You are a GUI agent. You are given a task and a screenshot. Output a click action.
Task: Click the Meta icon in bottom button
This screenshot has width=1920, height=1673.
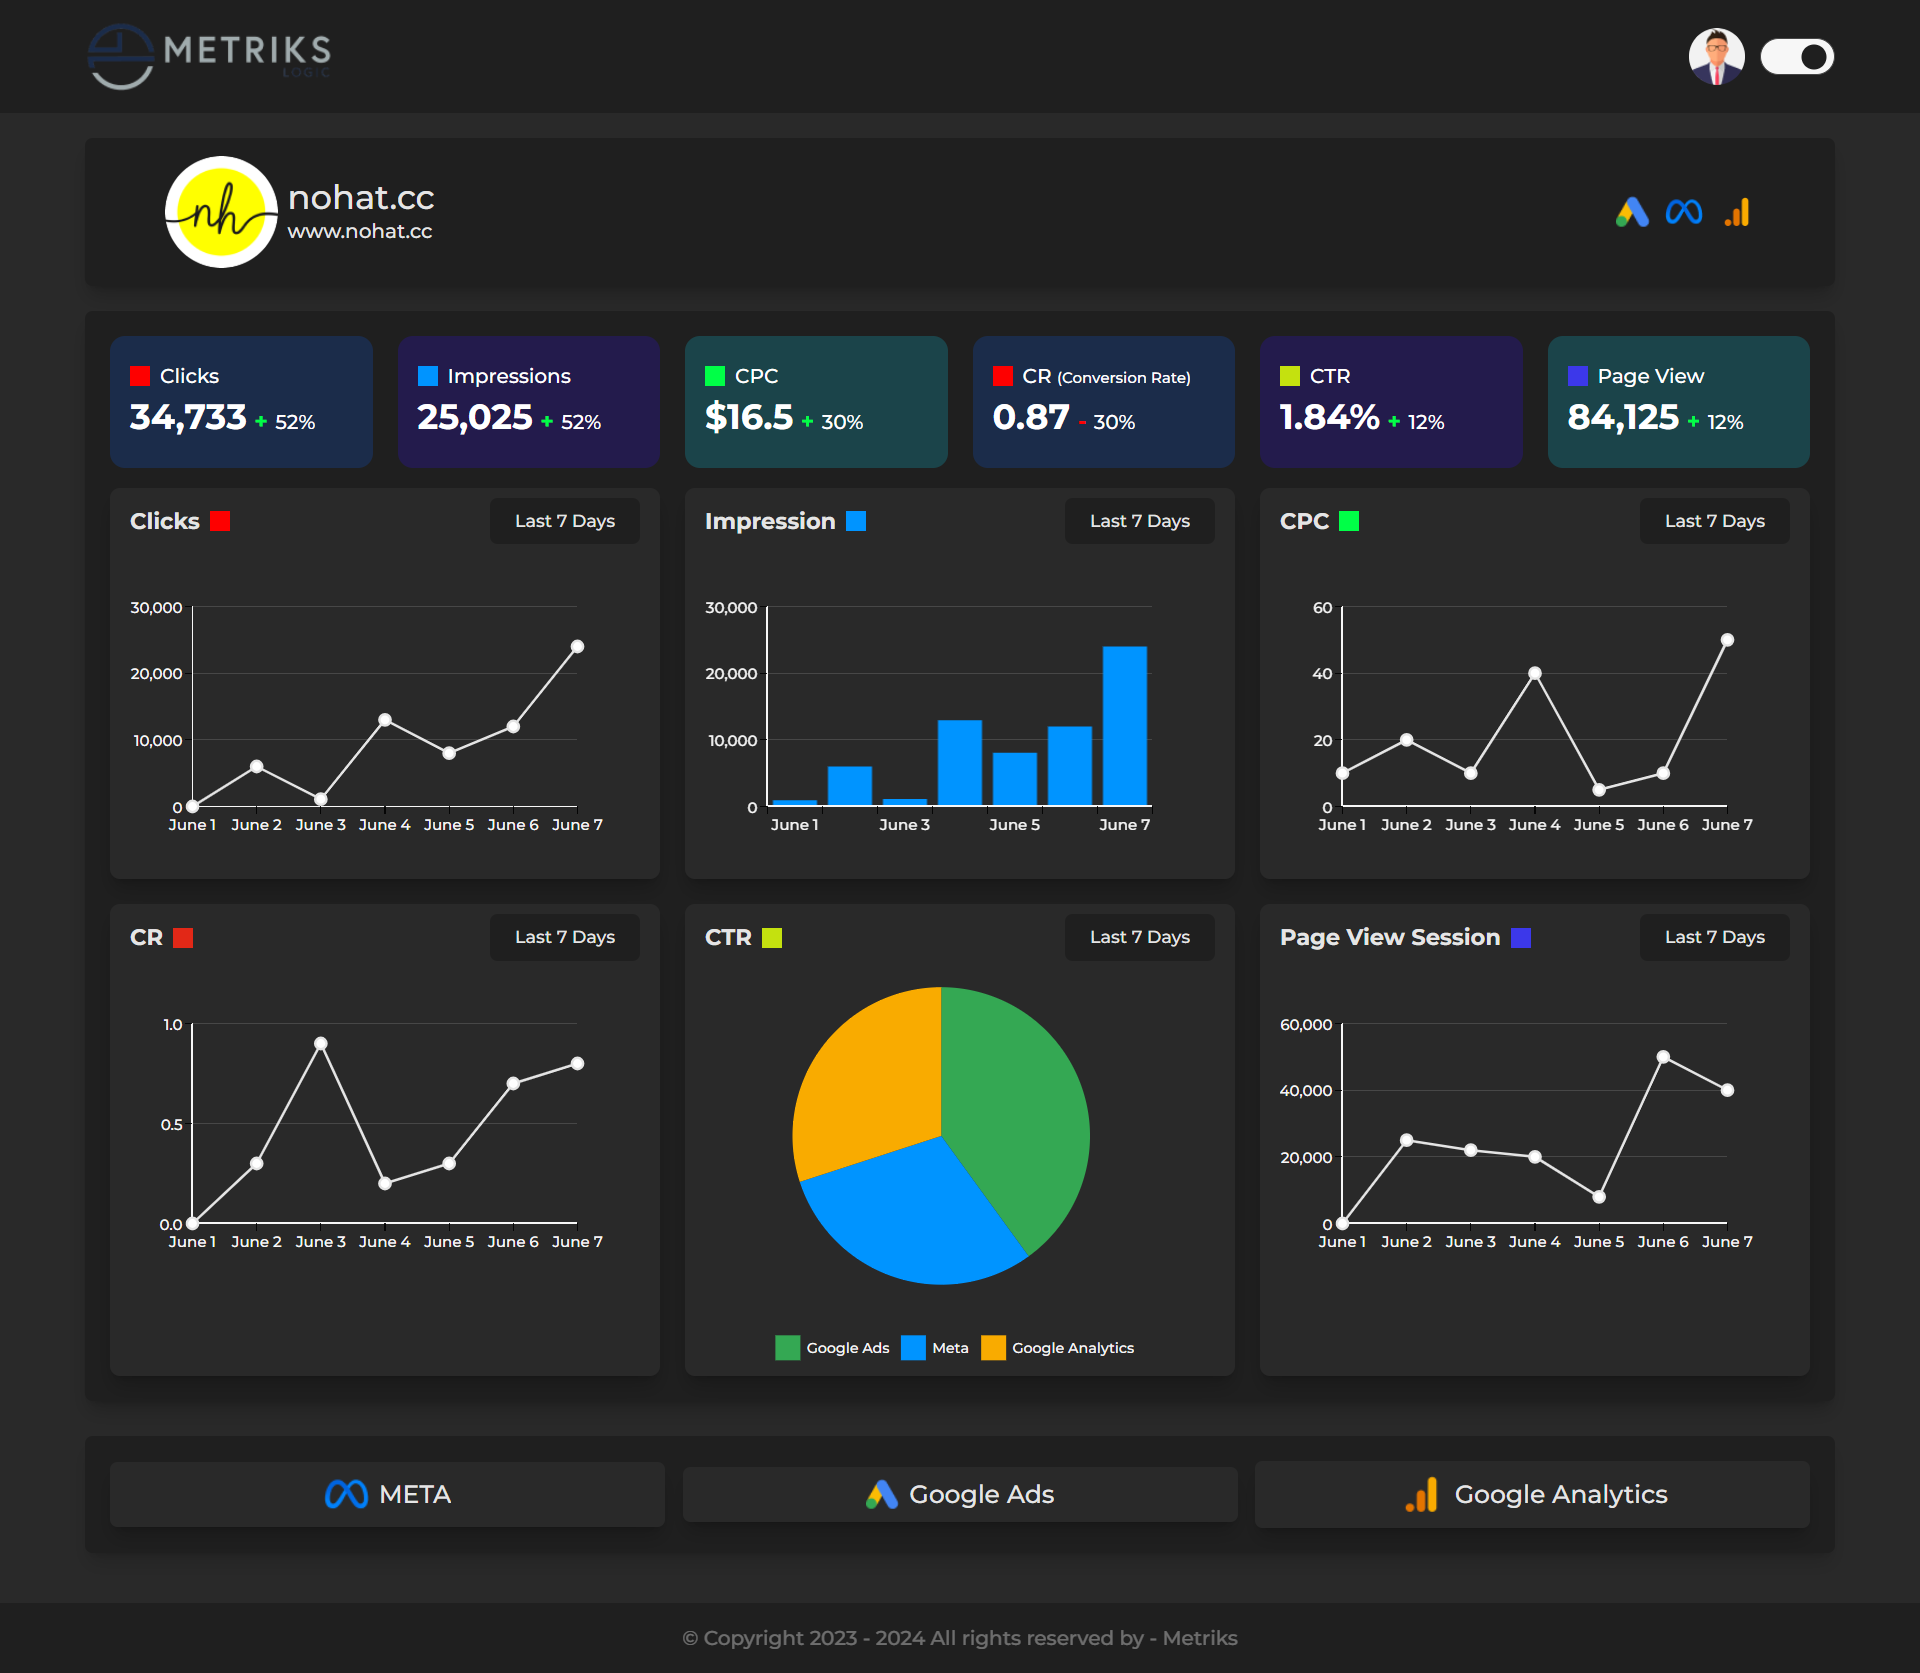[346, 1494]
